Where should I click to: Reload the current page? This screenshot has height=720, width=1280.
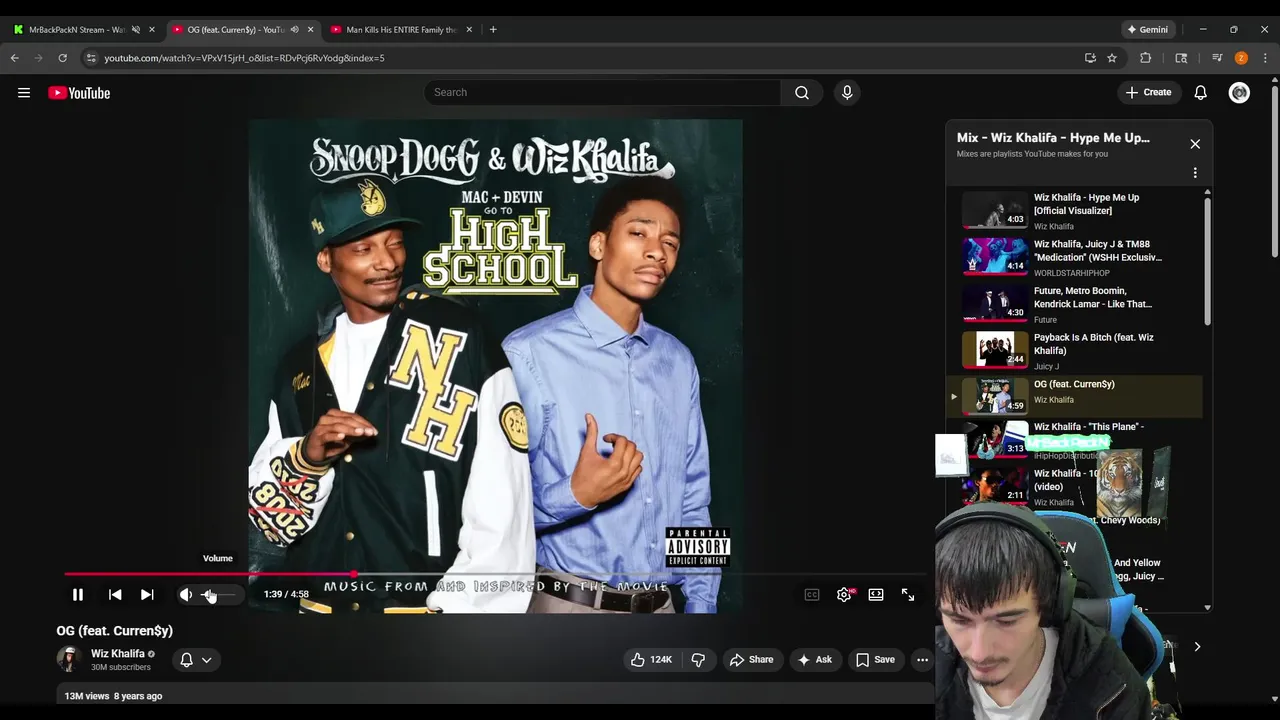click(x=63, y=58)
